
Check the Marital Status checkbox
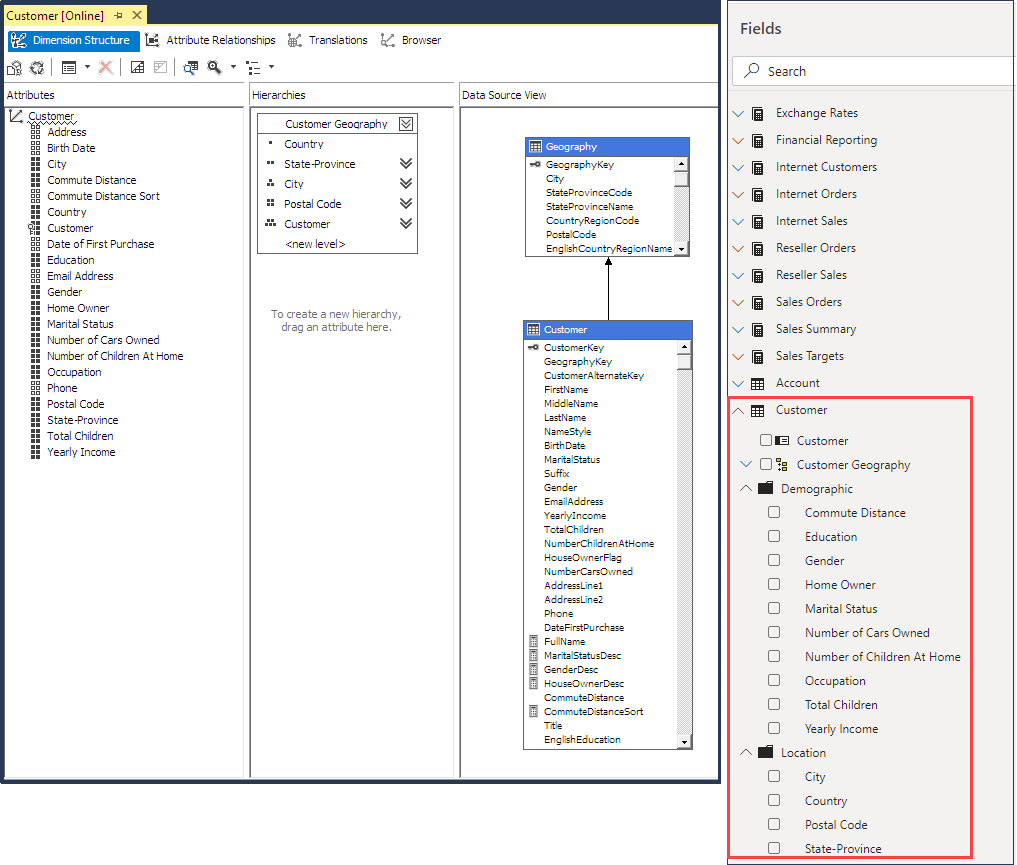click(x=774, y=608)
